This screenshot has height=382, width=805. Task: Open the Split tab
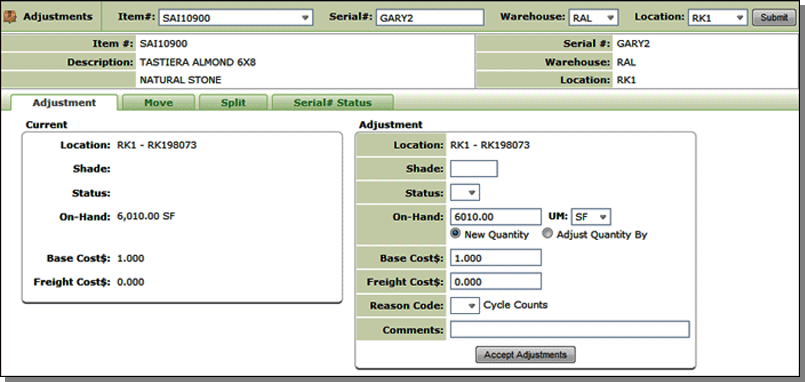coord(233,103)
